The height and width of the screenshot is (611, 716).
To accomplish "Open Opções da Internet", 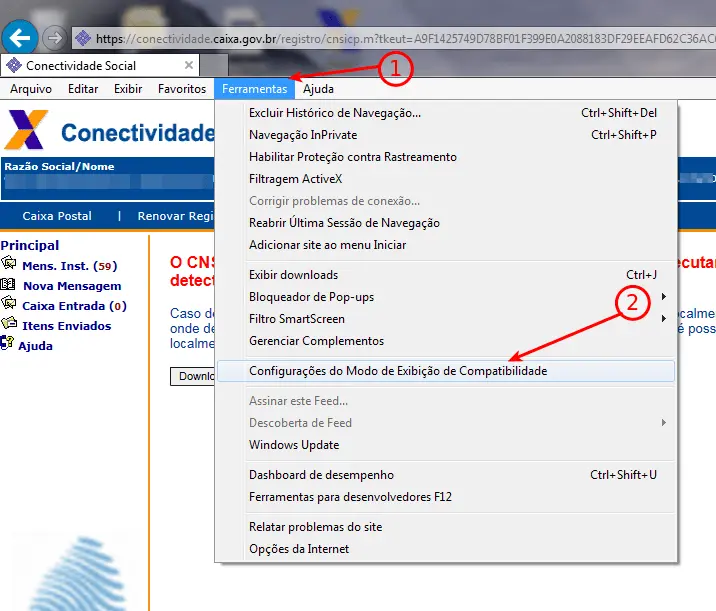I will point(446,549).
